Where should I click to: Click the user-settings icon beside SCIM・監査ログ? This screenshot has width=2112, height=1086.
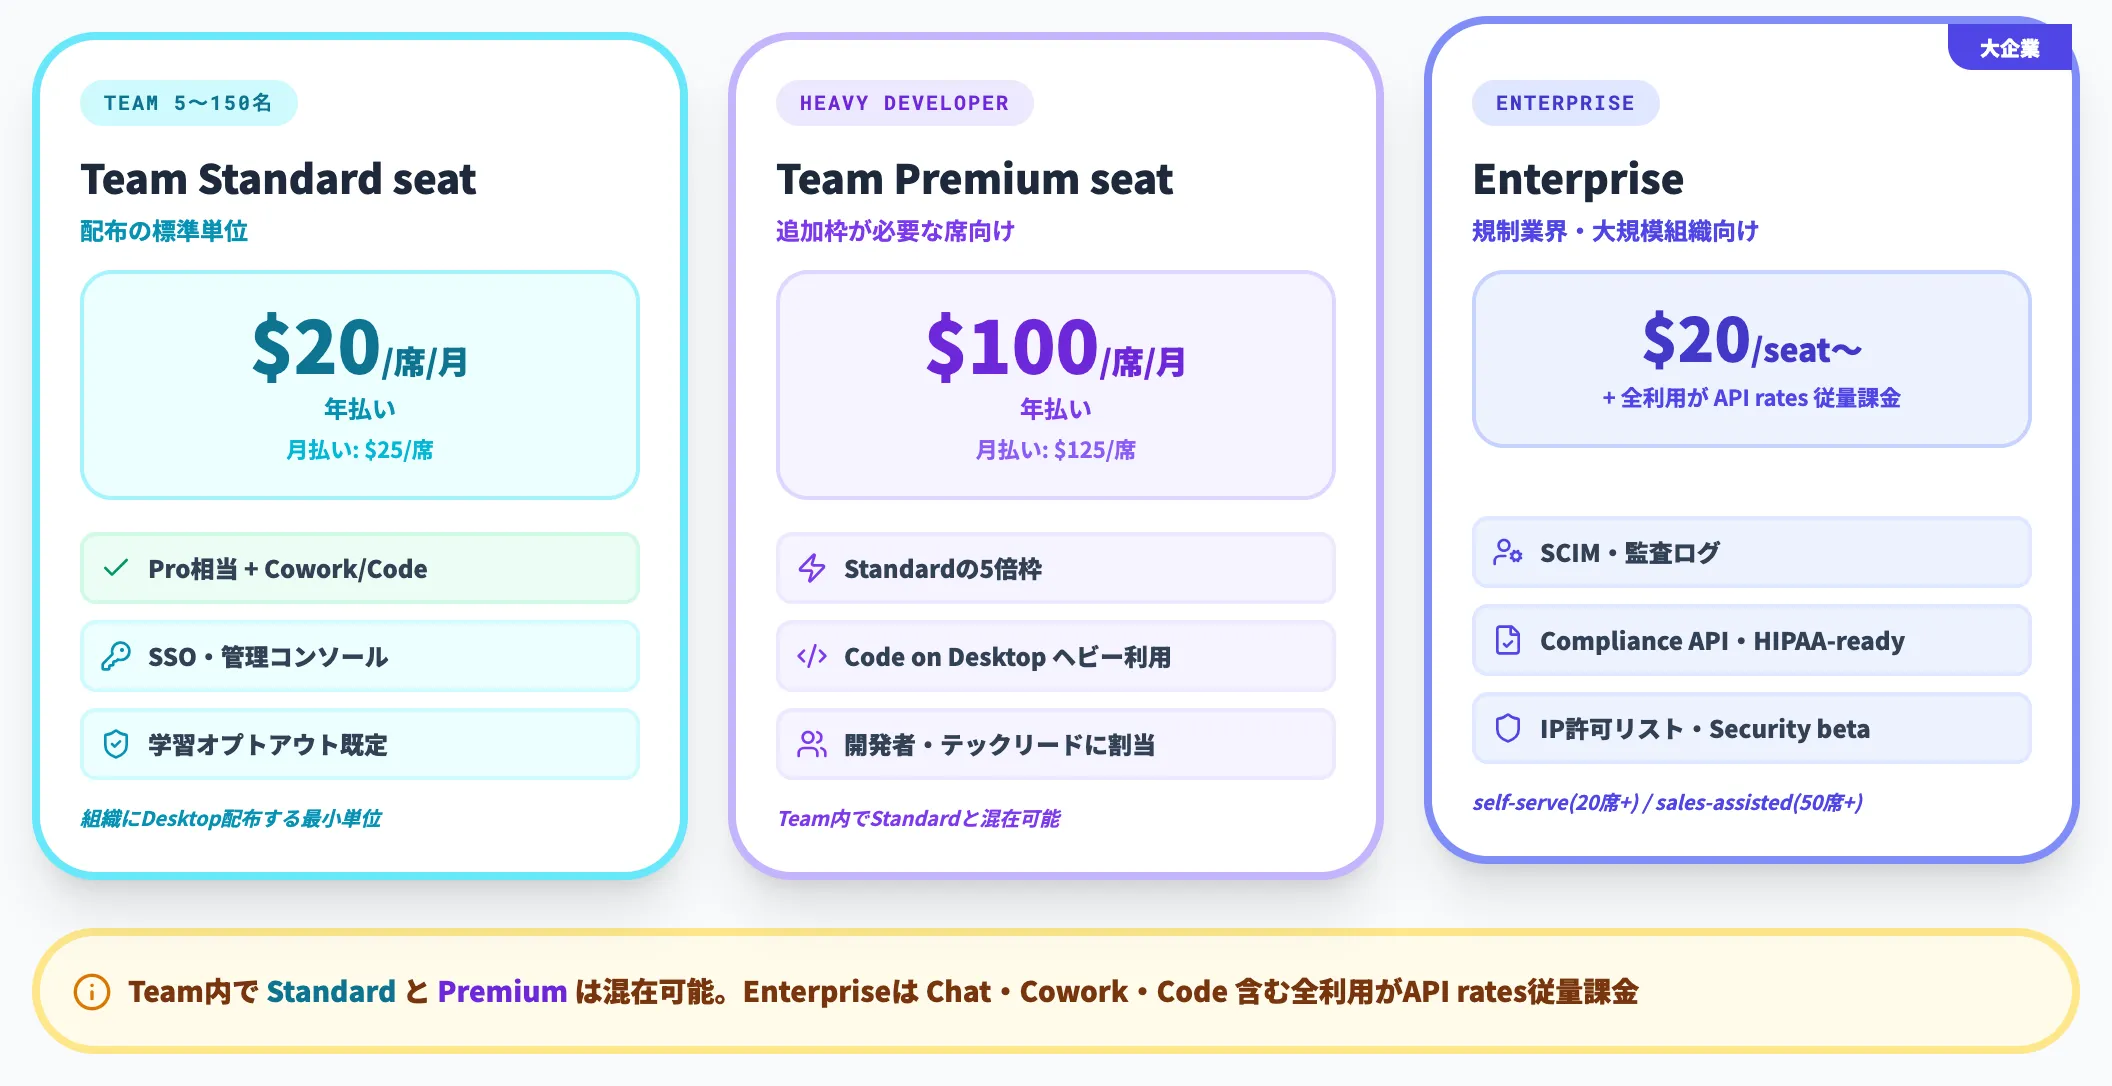coord(1508,552)
